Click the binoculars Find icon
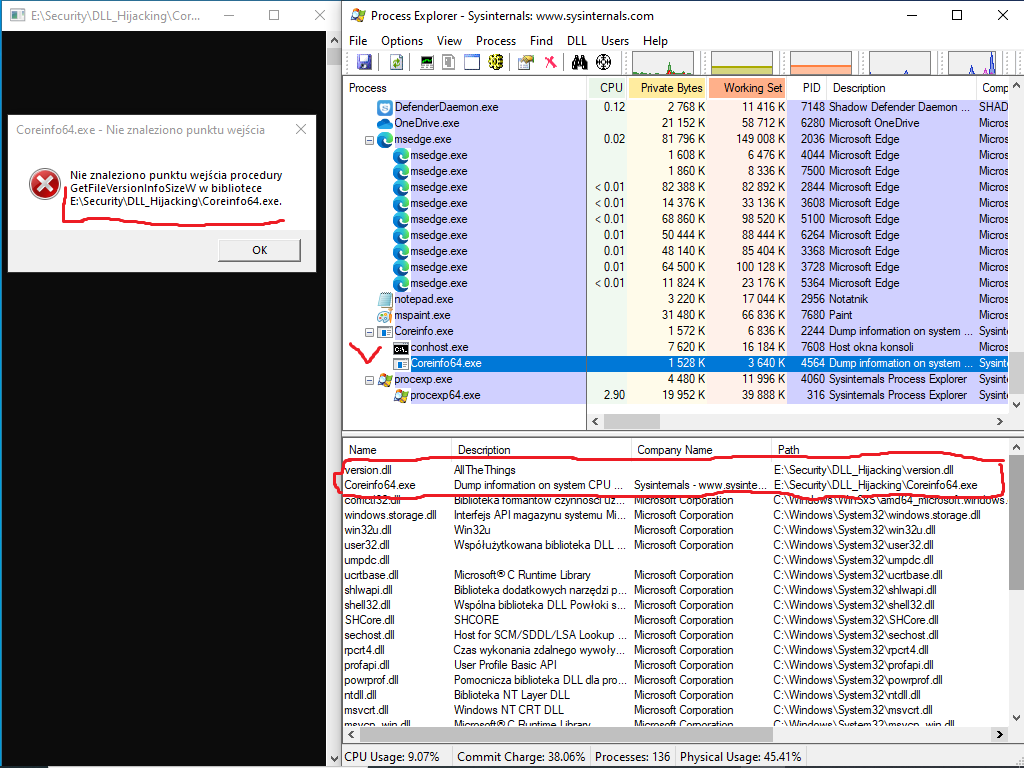Viewport: 1024px width, 768px height. [579, 63]
